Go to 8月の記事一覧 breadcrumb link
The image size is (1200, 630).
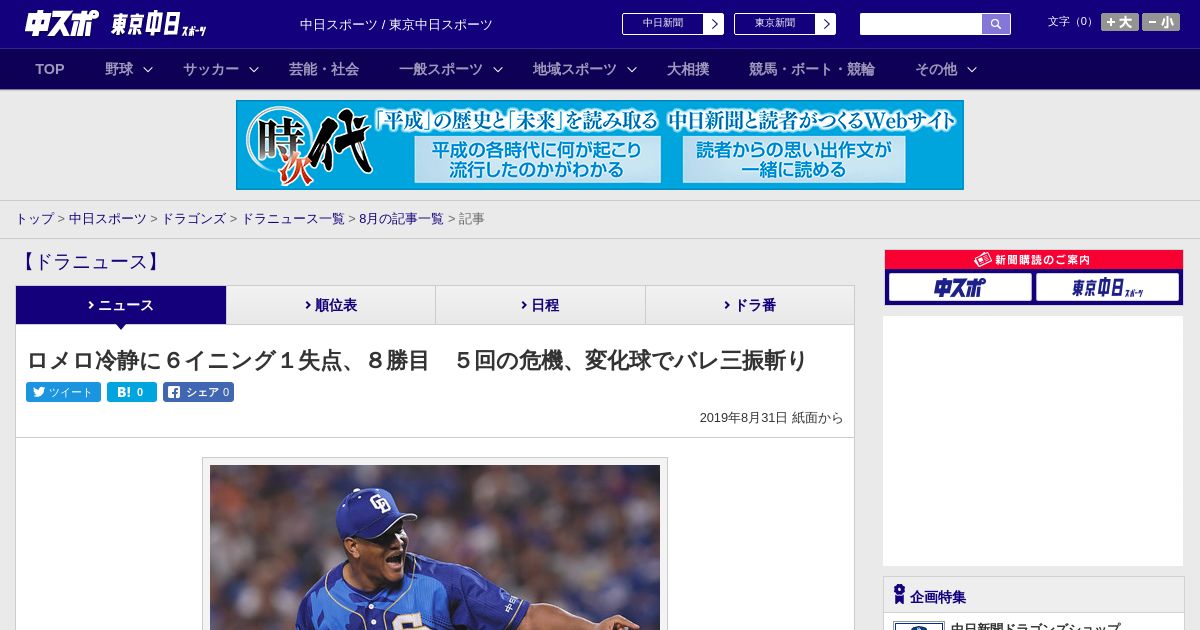(x=402, y=219)
